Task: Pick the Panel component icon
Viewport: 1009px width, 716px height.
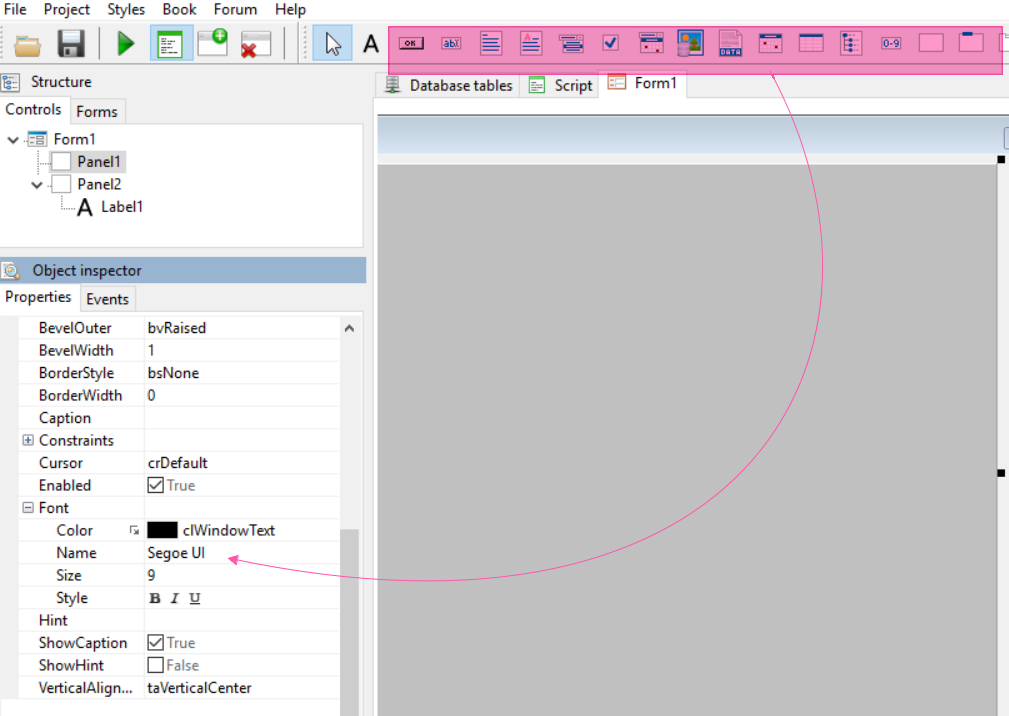Action: pyautogui.click(x=930, y=43)
